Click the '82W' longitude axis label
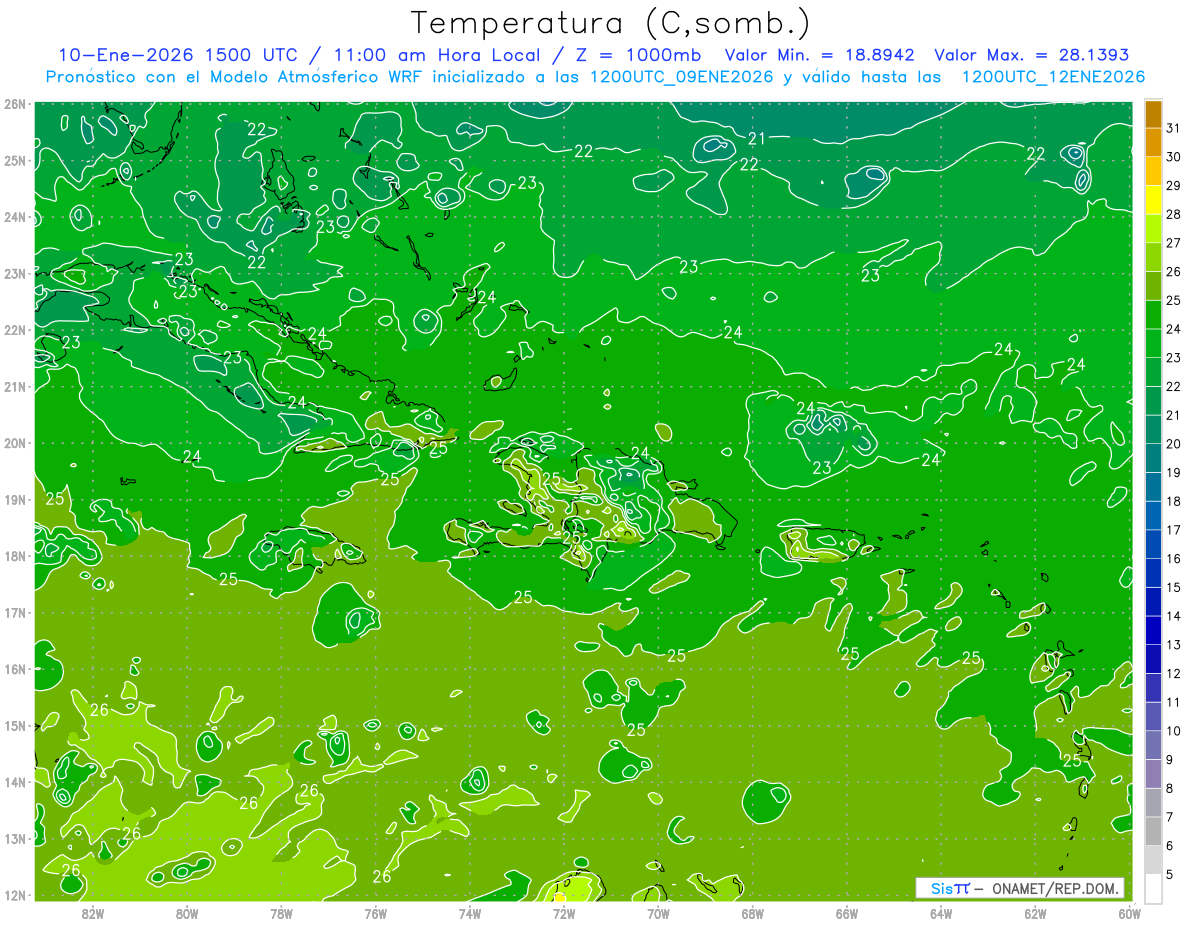This screenshot has height=927, width=1200. click(x=93, y=913)
